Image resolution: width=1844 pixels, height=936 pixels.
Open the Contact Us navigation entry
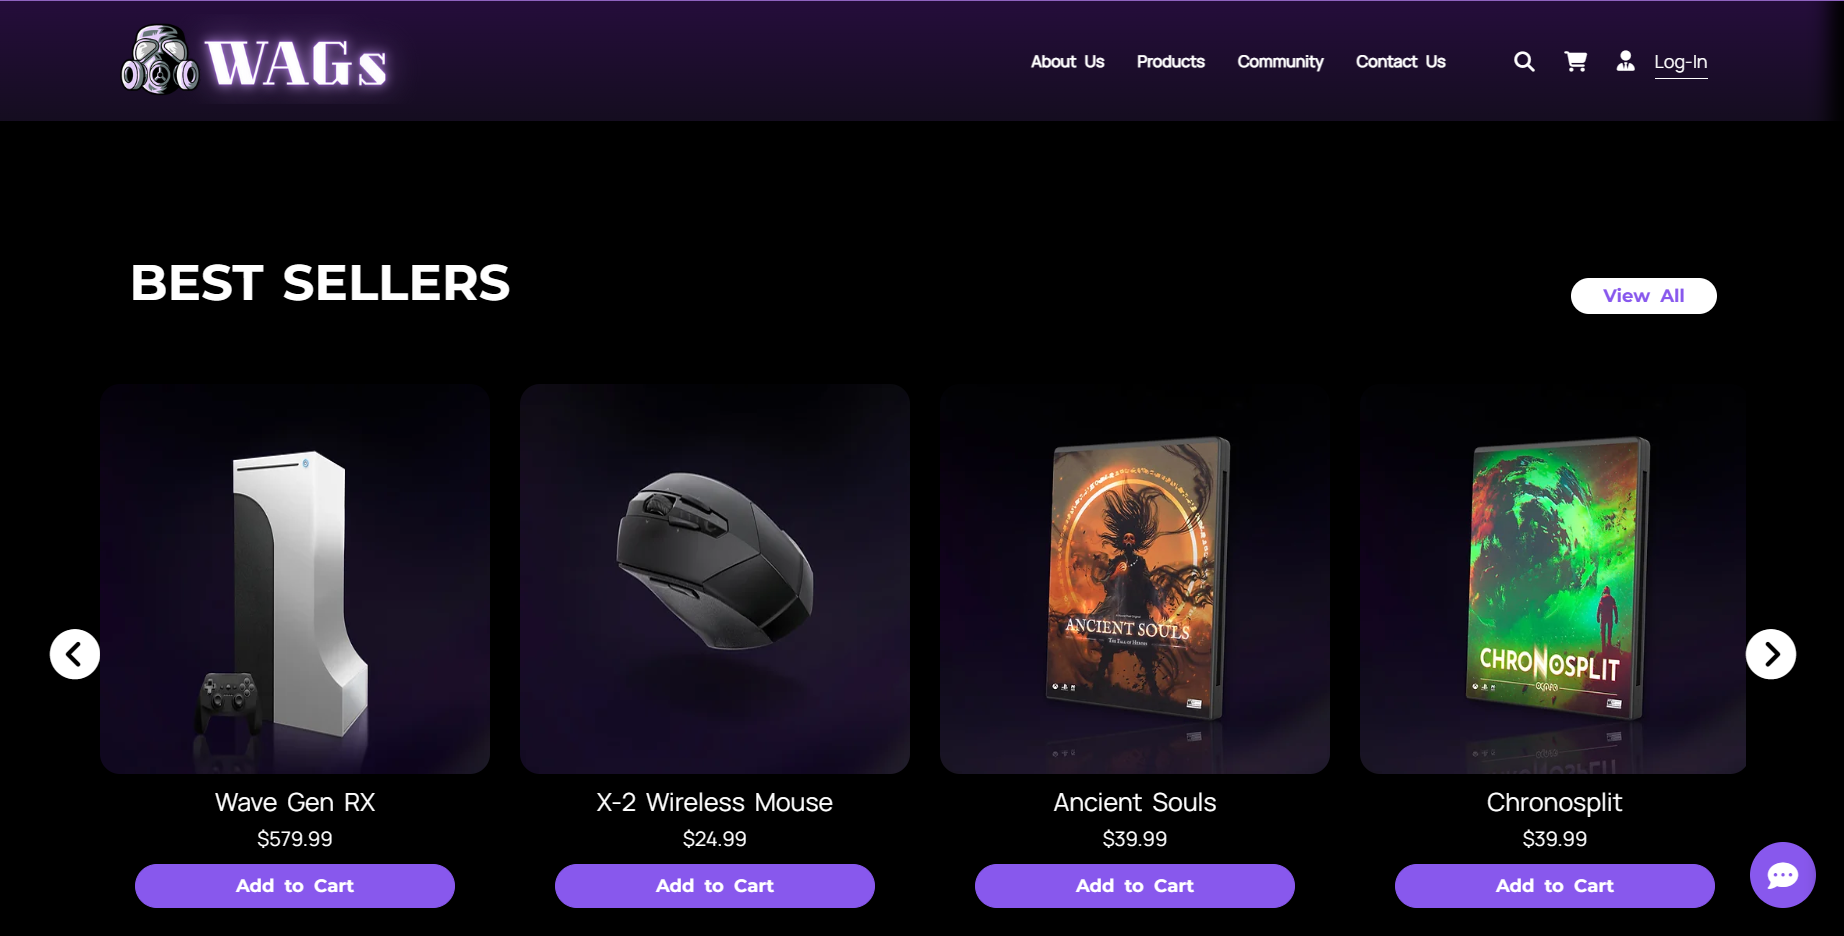pyautogui.click(x=1400, y=61)
